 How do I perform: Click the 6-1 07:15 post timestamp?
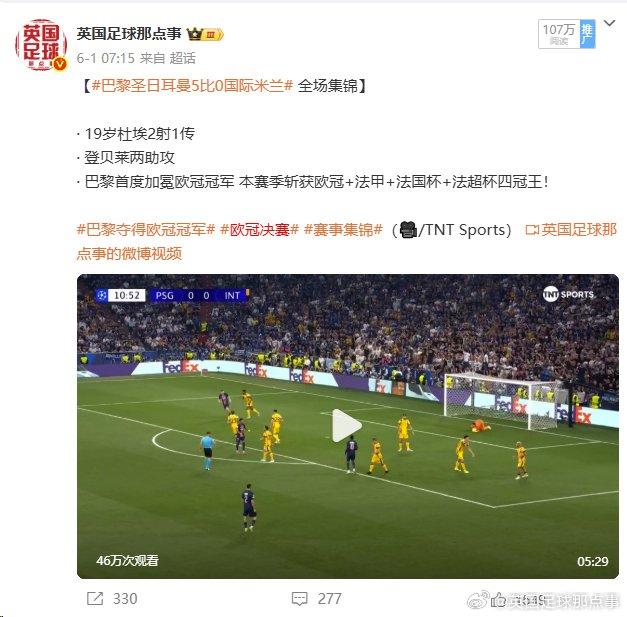106,58
